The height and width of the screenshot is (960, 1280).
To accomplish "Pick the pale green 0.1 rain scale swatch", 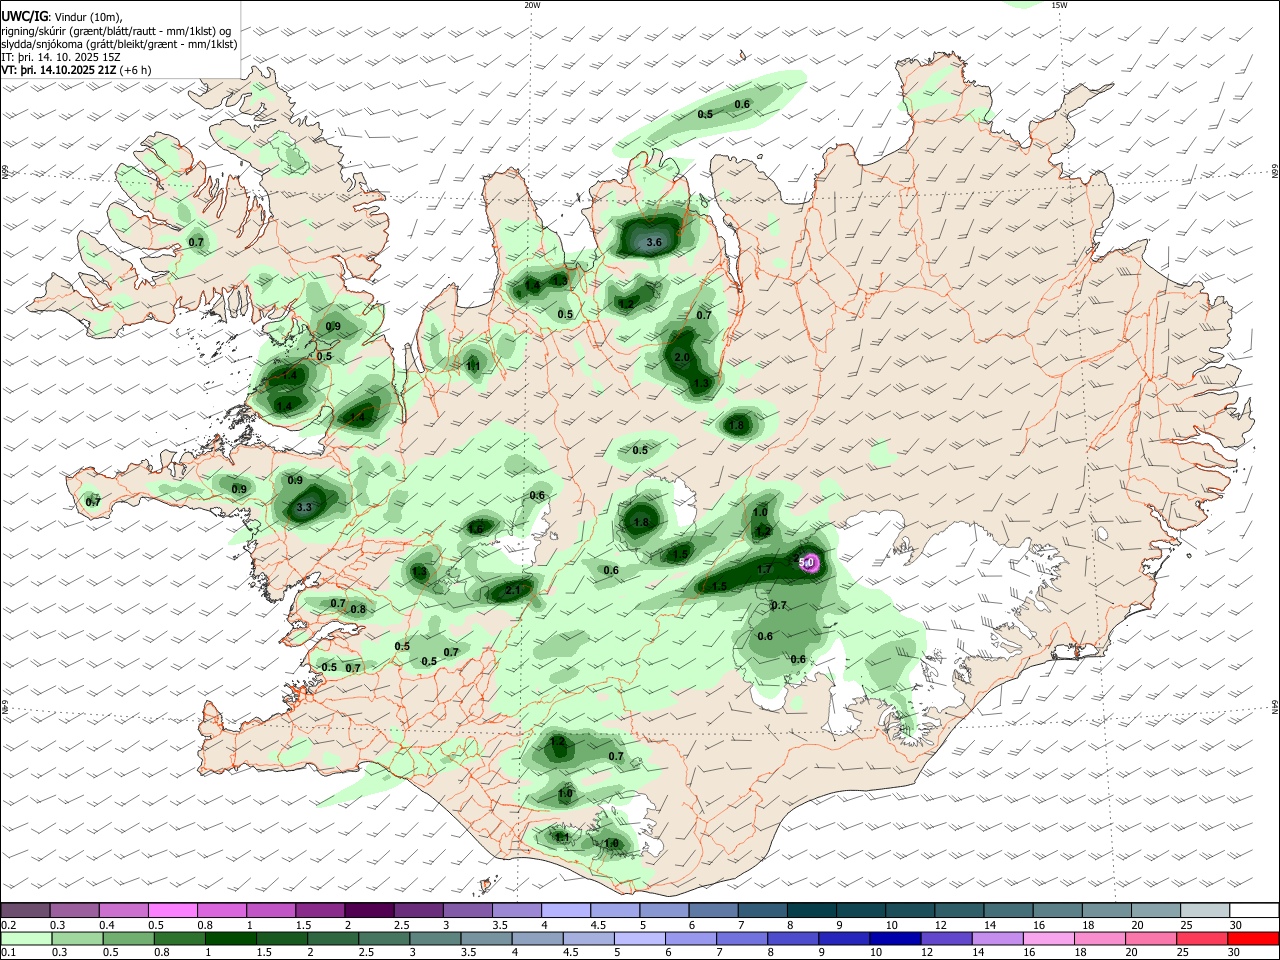I will tap(25, 939).
